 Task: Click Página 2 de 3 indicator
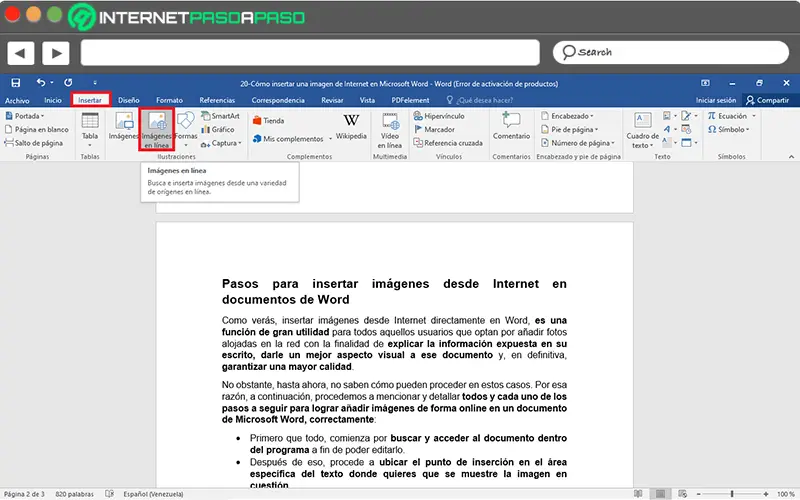point(24,494)
